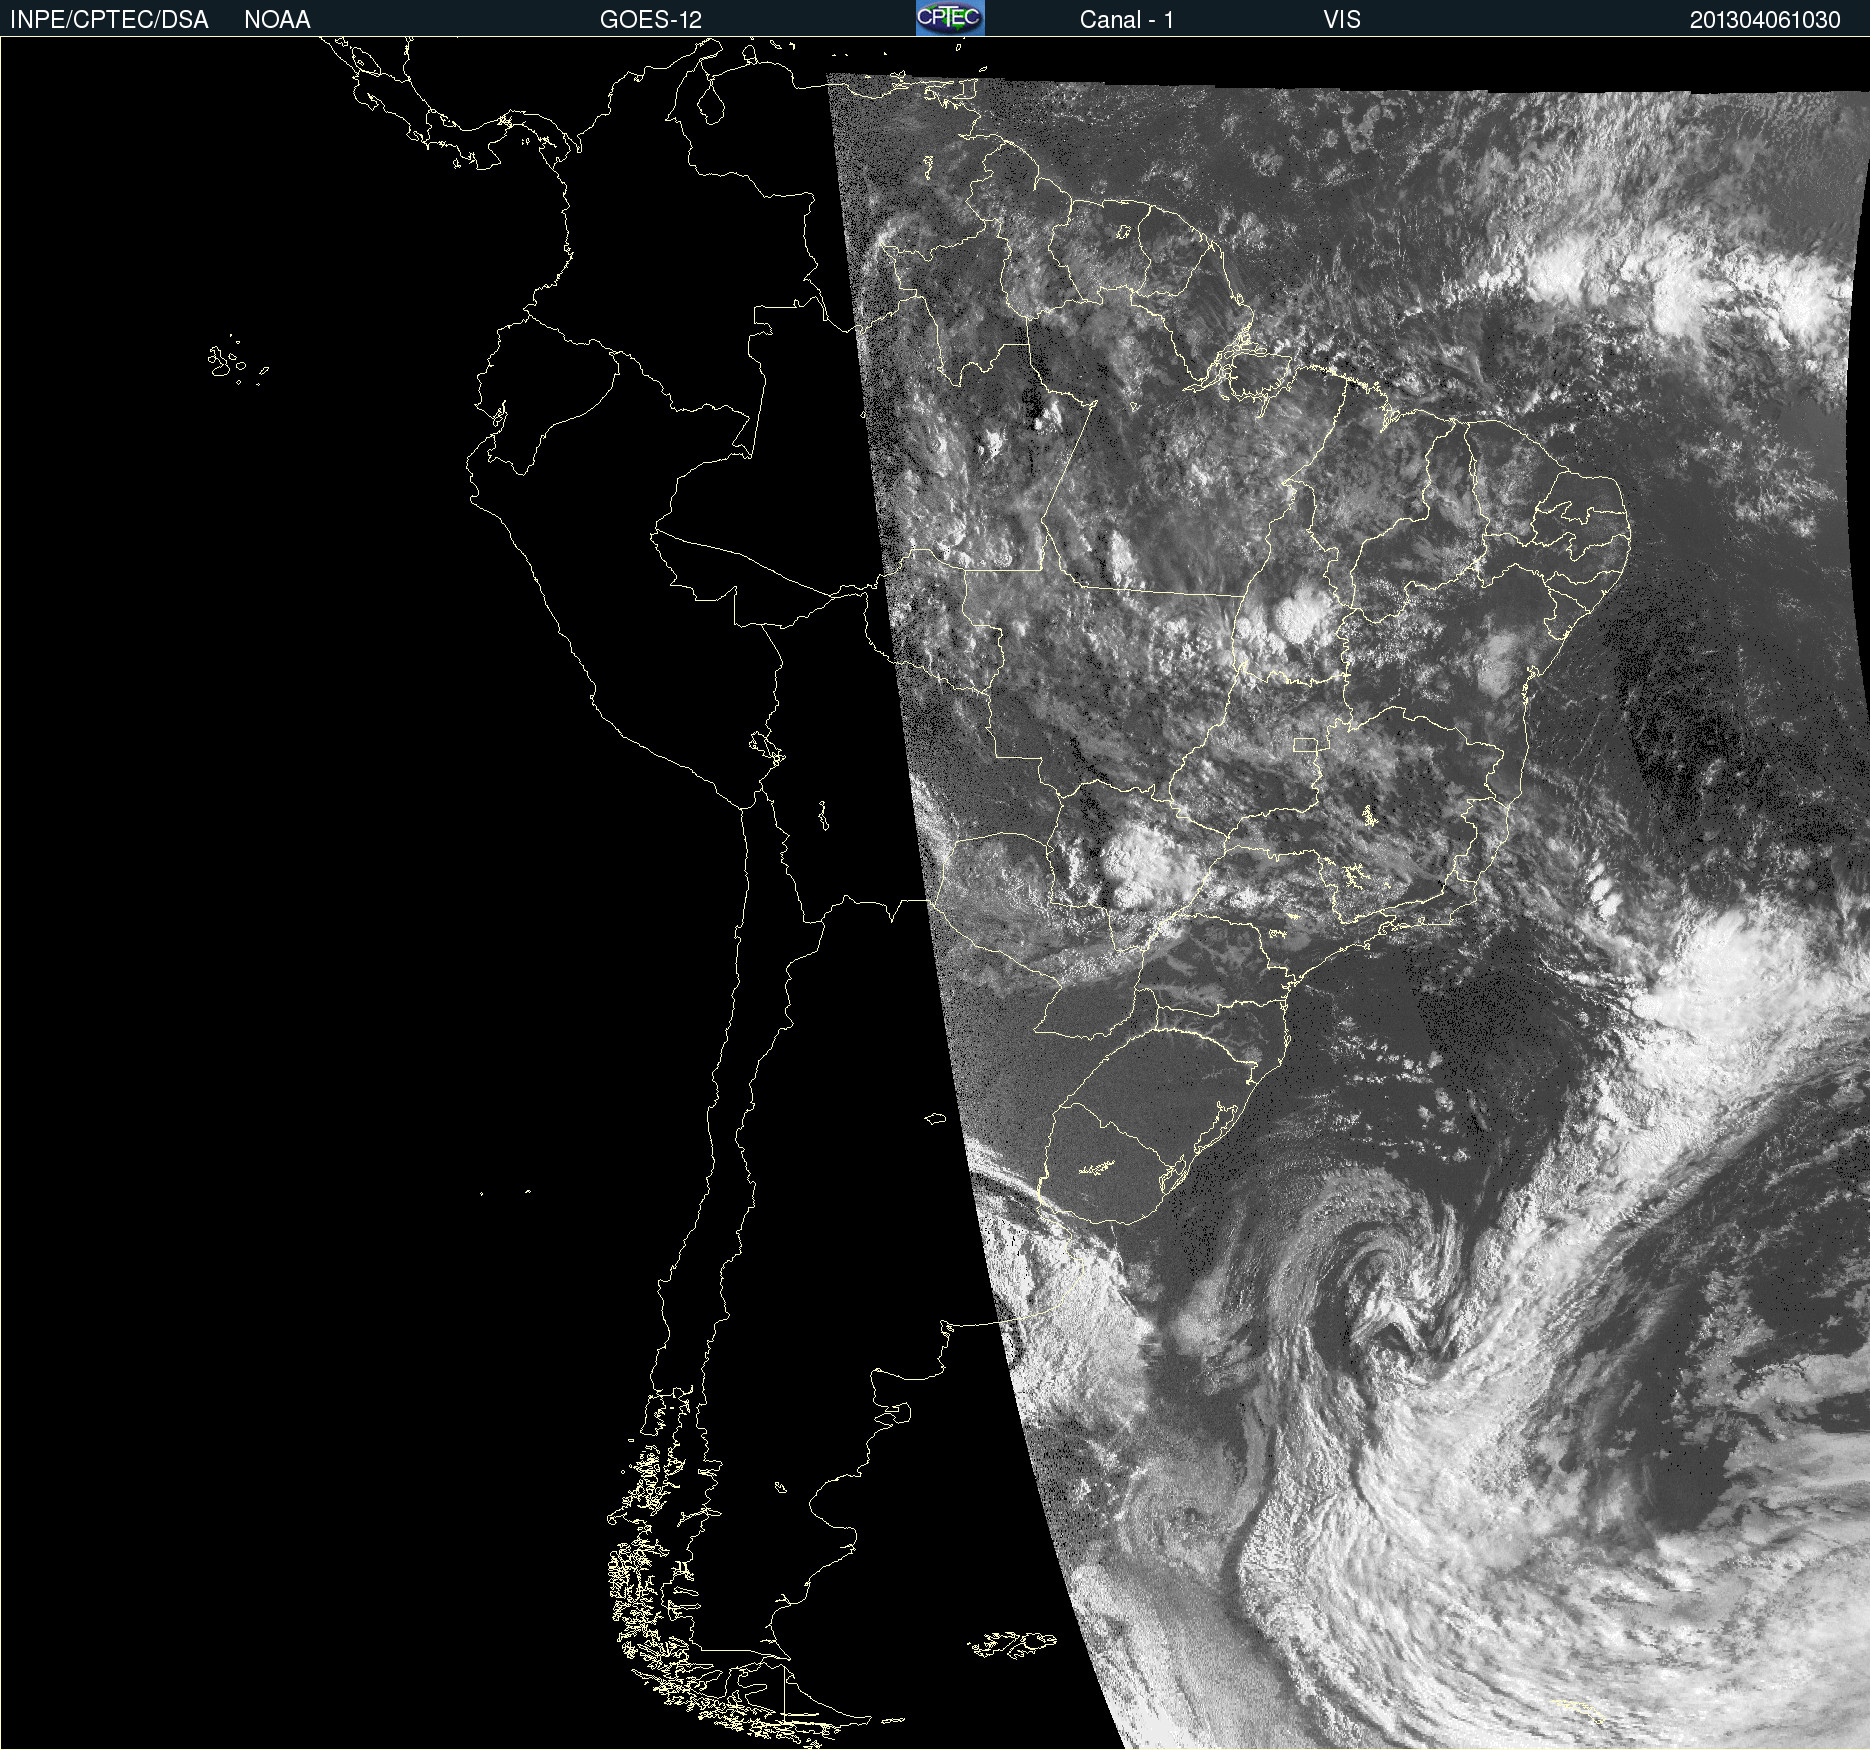Click the NOAA label in header
This screenshot has height=1750, width=1870.
(x=277, y=20)
